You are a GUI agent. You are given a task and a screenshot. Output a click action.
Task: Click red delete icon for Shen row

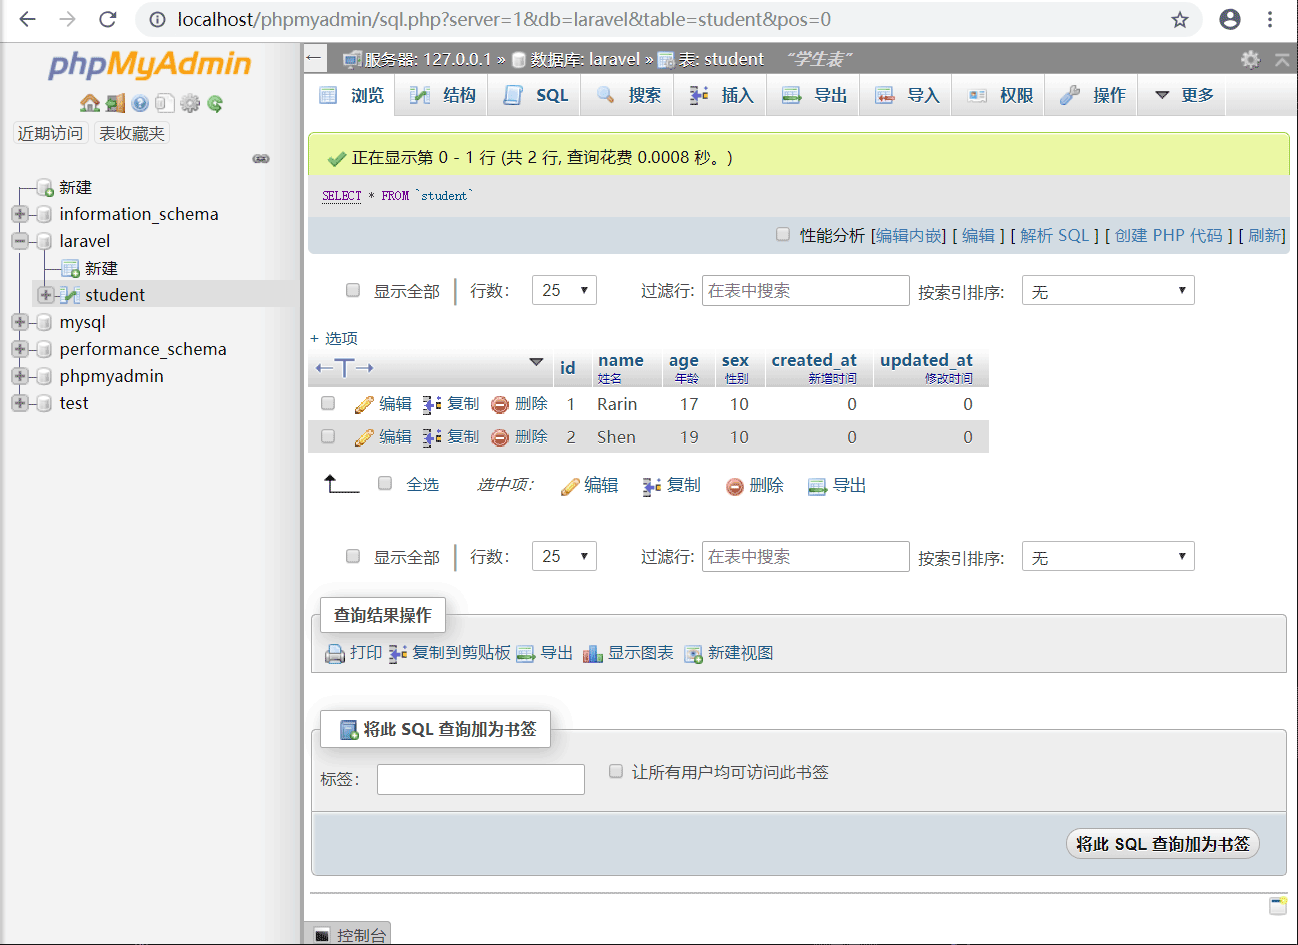point(500,438)
